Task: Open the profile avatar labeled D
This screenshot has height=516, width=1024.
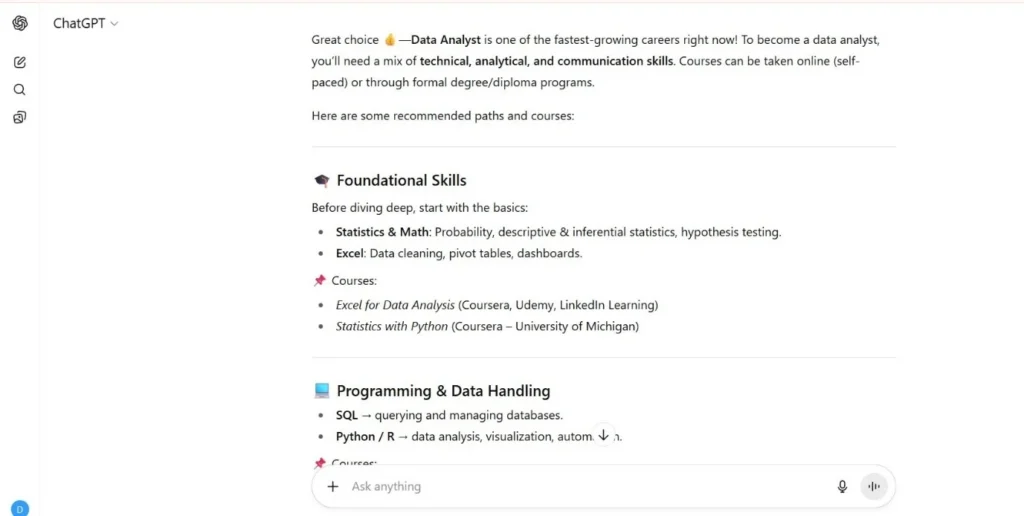Action: pos(20,508)
